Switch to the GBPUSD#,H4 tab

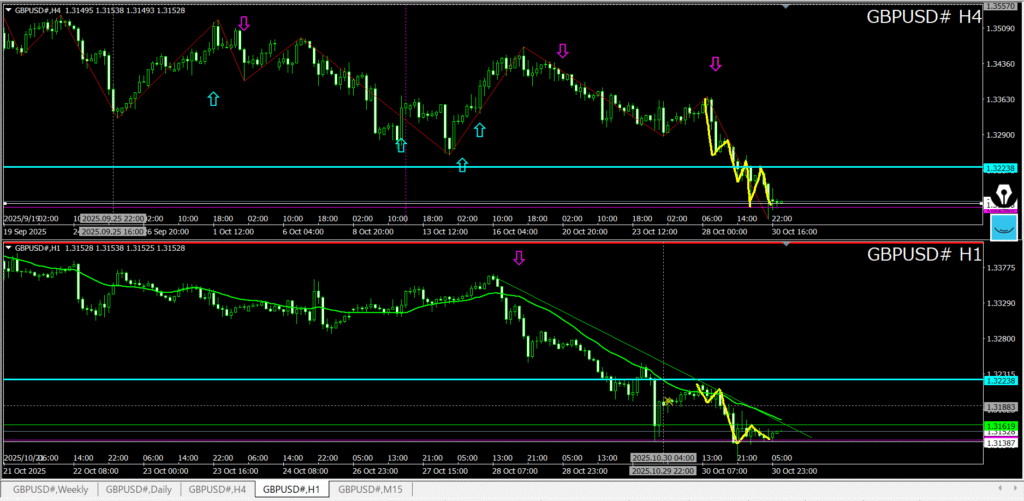(x=217, y=490)
